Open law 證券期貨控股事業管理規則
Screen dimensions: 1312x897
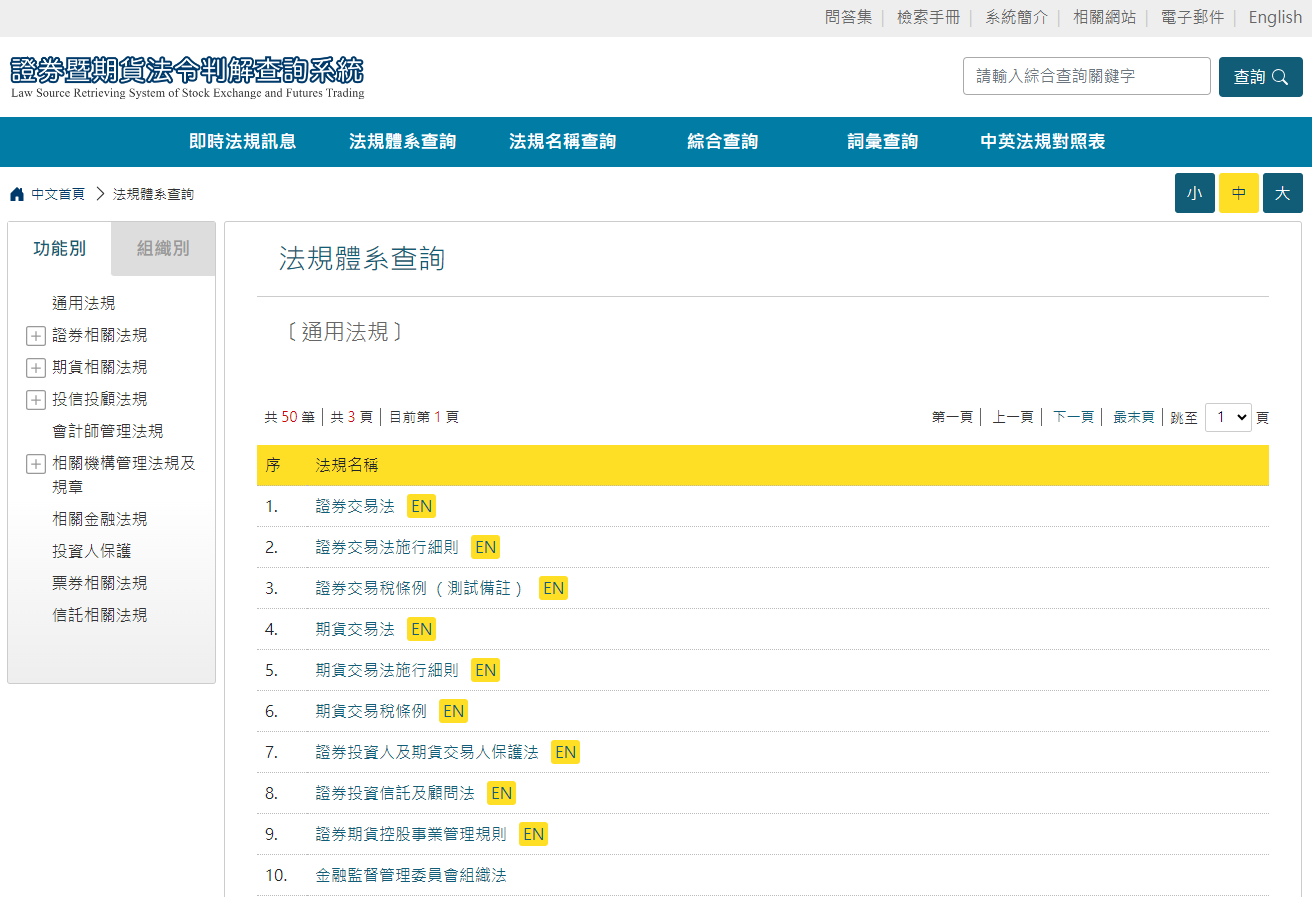[411, 834]
